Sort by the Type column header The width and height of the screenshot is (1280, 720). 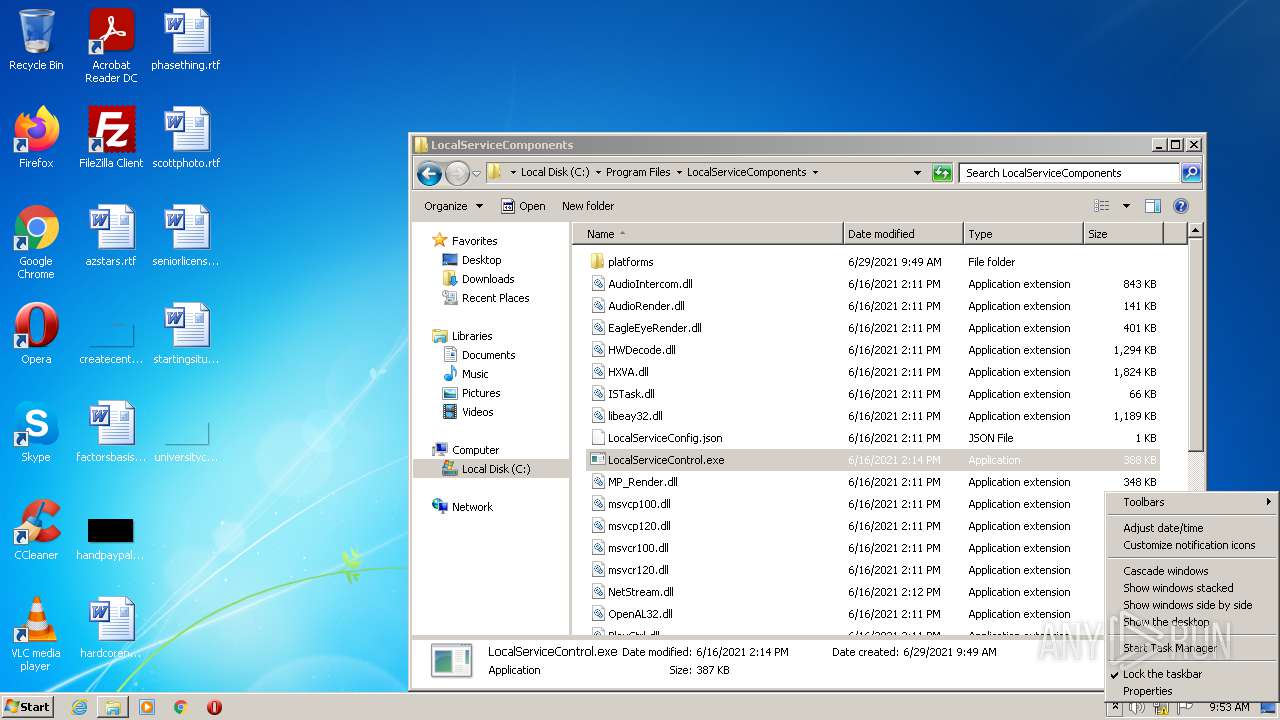click(x=1023, y=234)
